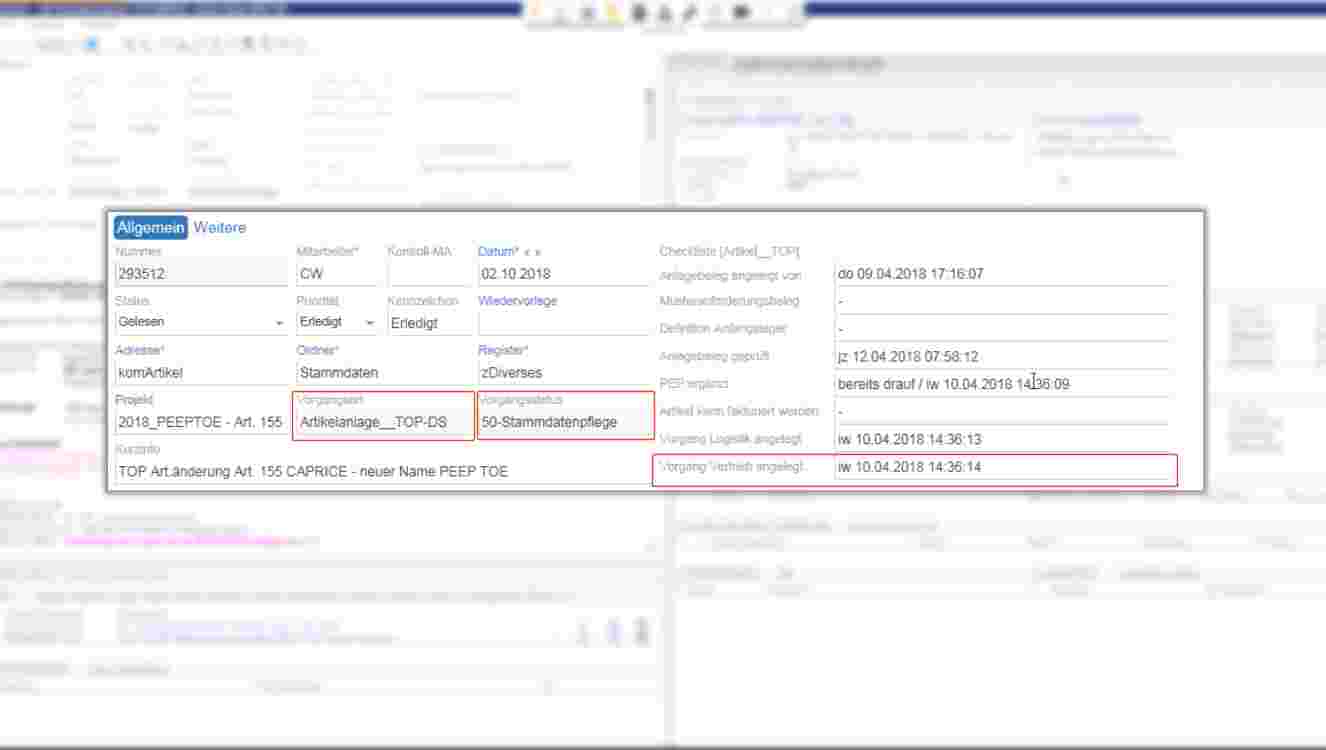Select the Nummer field containing 293512
The width and height of the screenshot is (1326, 750).
[200, 274]
